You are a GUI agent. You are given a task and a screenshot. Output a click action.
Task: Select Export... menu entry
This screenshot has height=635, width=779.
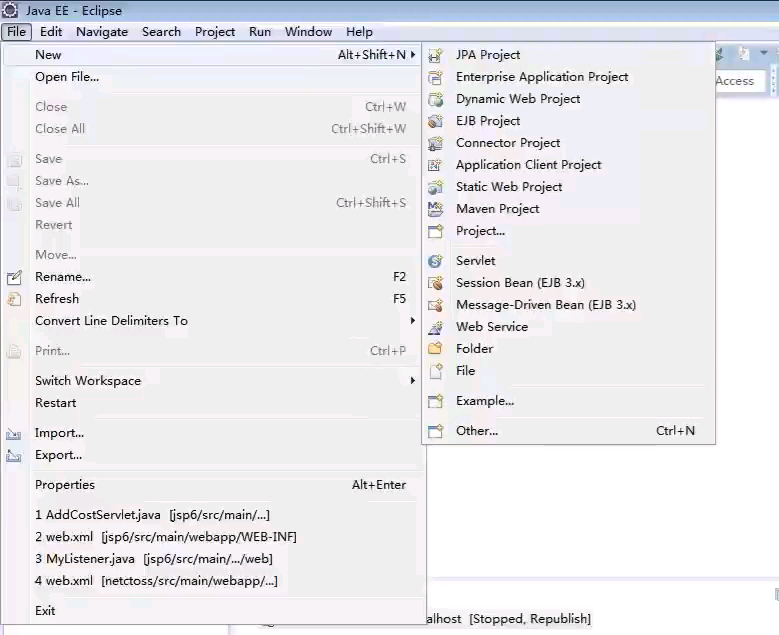[x=213, y=455]
